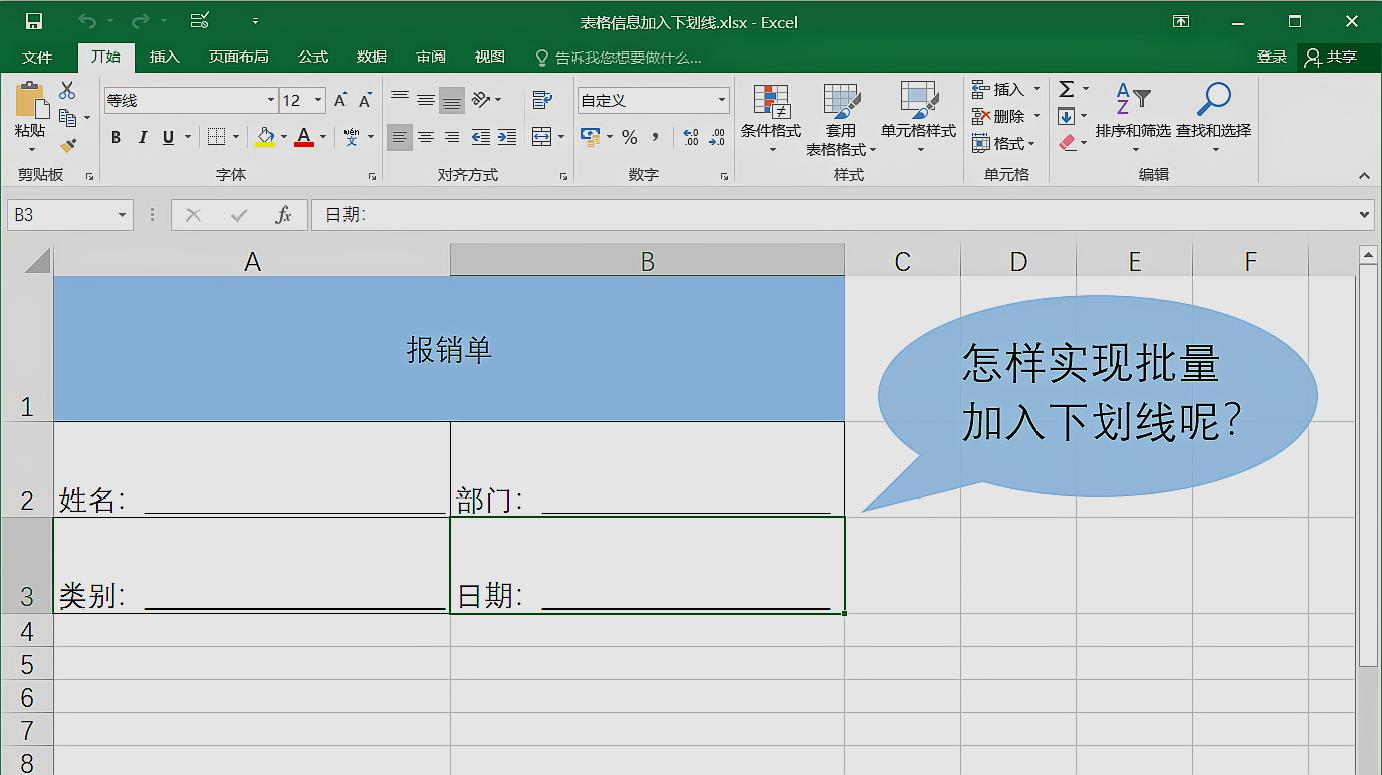The image size is (1382, 775).
Task: Switch to the 公式 Formulas tab
Action: [313, 57]
